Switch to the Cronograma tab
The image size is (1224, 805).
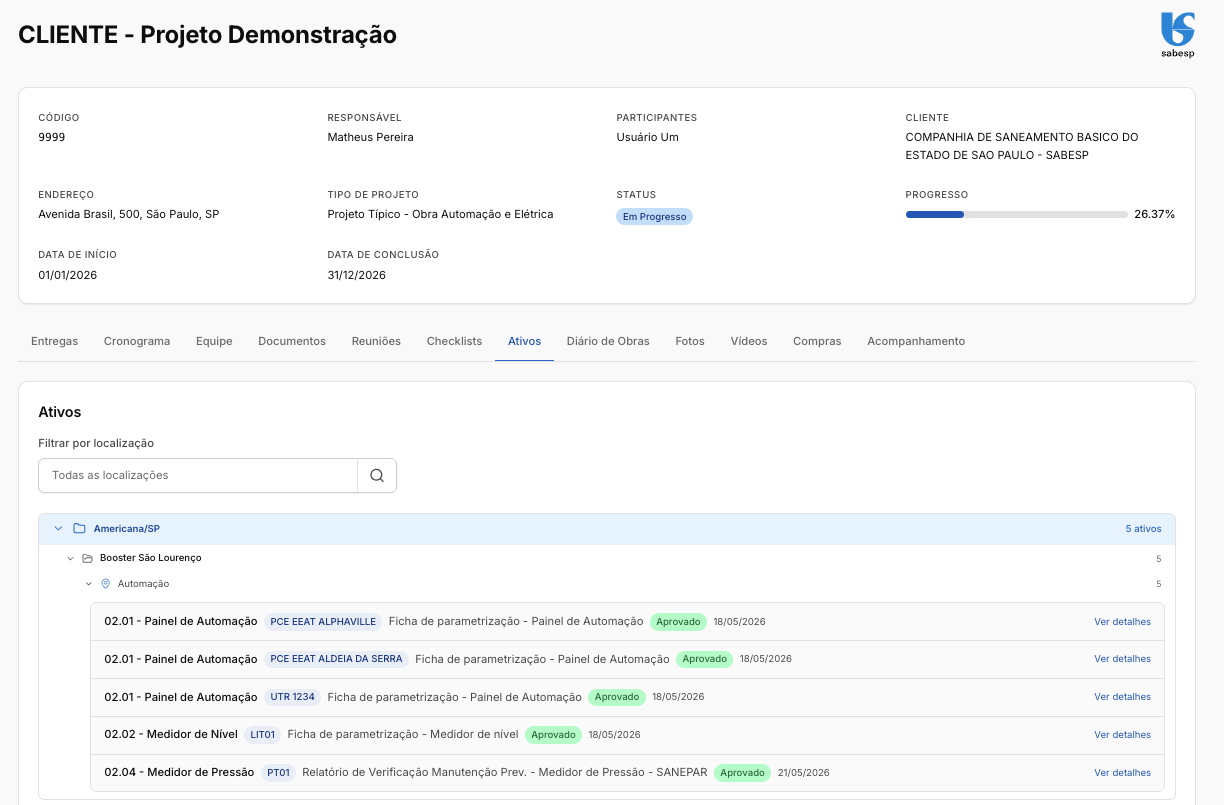pyautogui.click(x=137, y=341)
